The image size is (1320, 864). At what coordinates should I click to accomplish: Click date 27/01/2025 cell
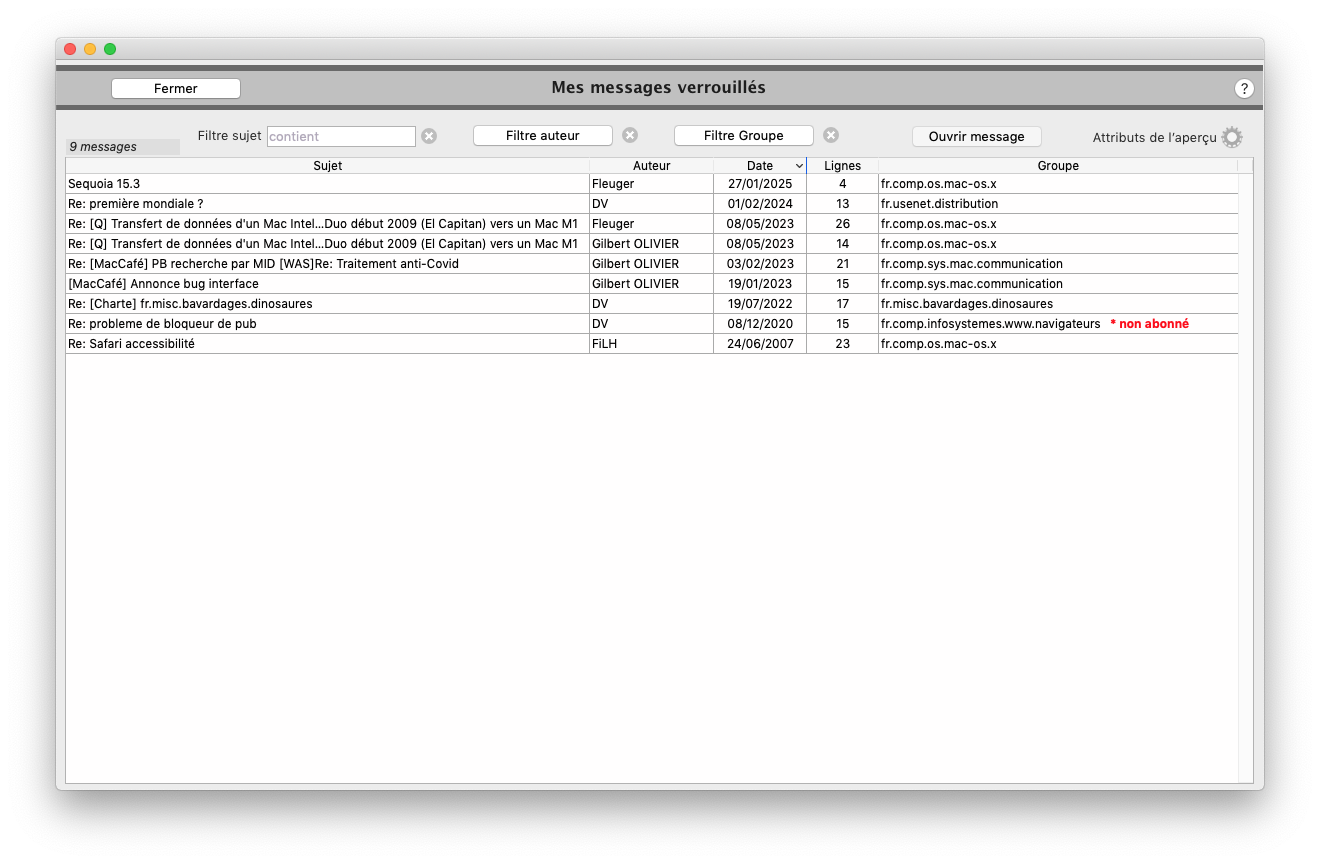pos(760,184)
